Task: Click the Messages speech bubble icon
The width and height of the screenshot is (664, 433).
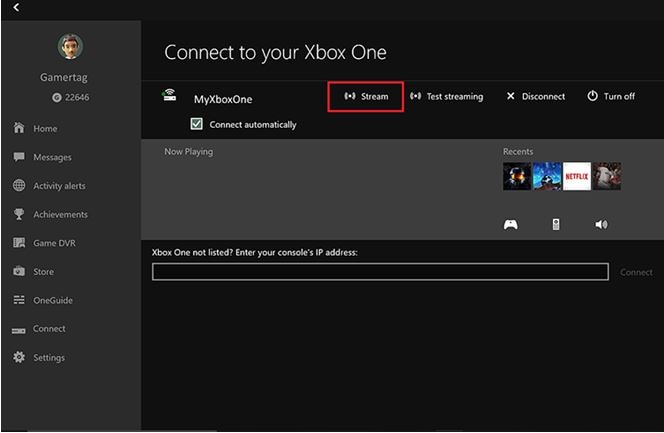Action: pyautogui.click(x=19, y=157)
